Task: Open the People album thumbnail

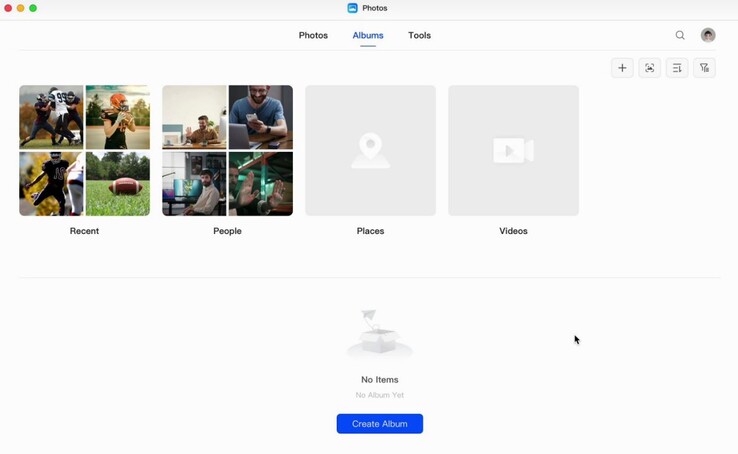Action: [x=227, y=151]
